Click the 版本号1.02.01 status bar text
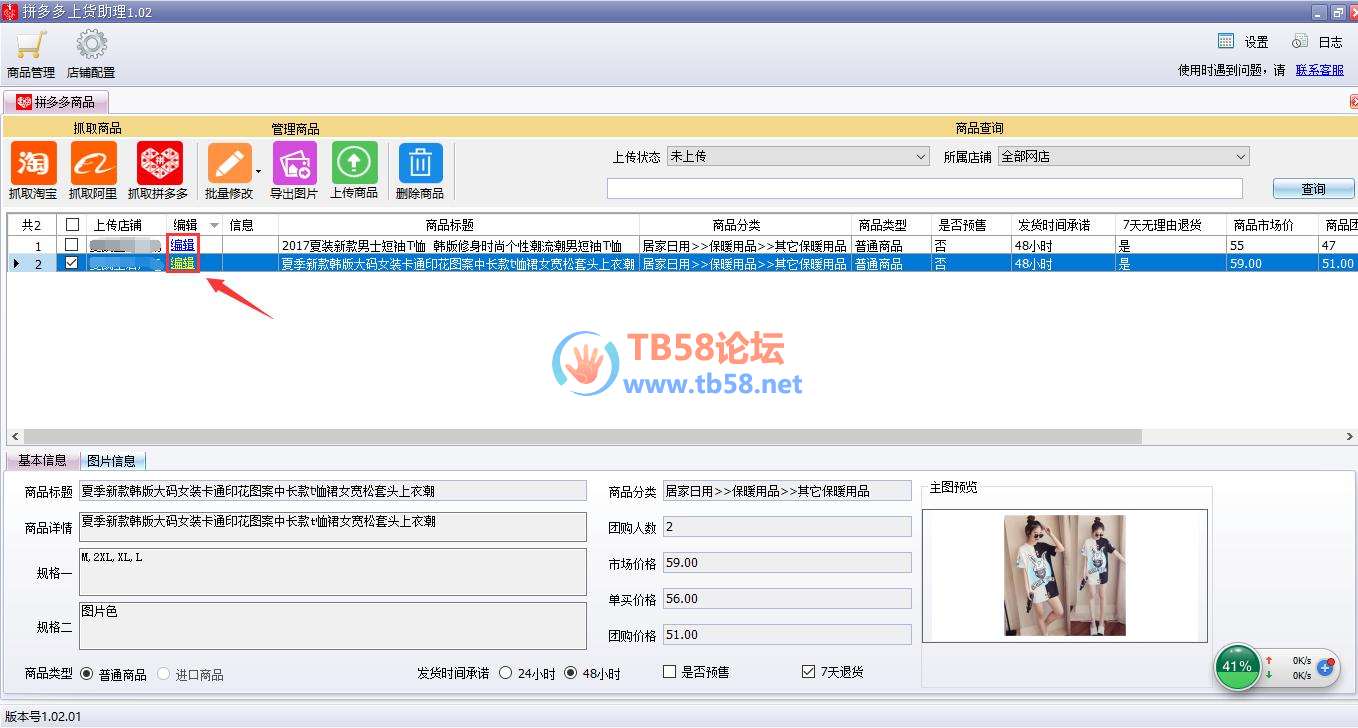The height and width of the screenshot is (728, 1358). tap(43, 717)
